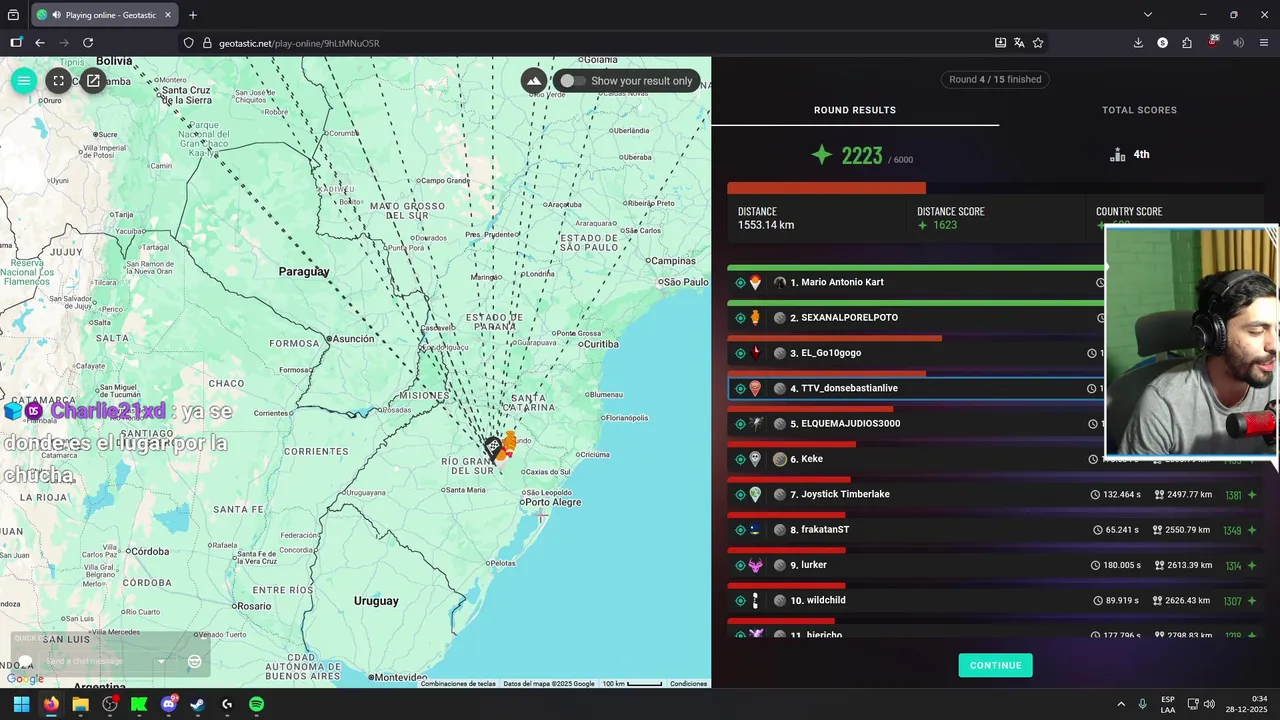1280x720 pixels.
Task: Open the Windows Start menu
Action: click(21, 704)
